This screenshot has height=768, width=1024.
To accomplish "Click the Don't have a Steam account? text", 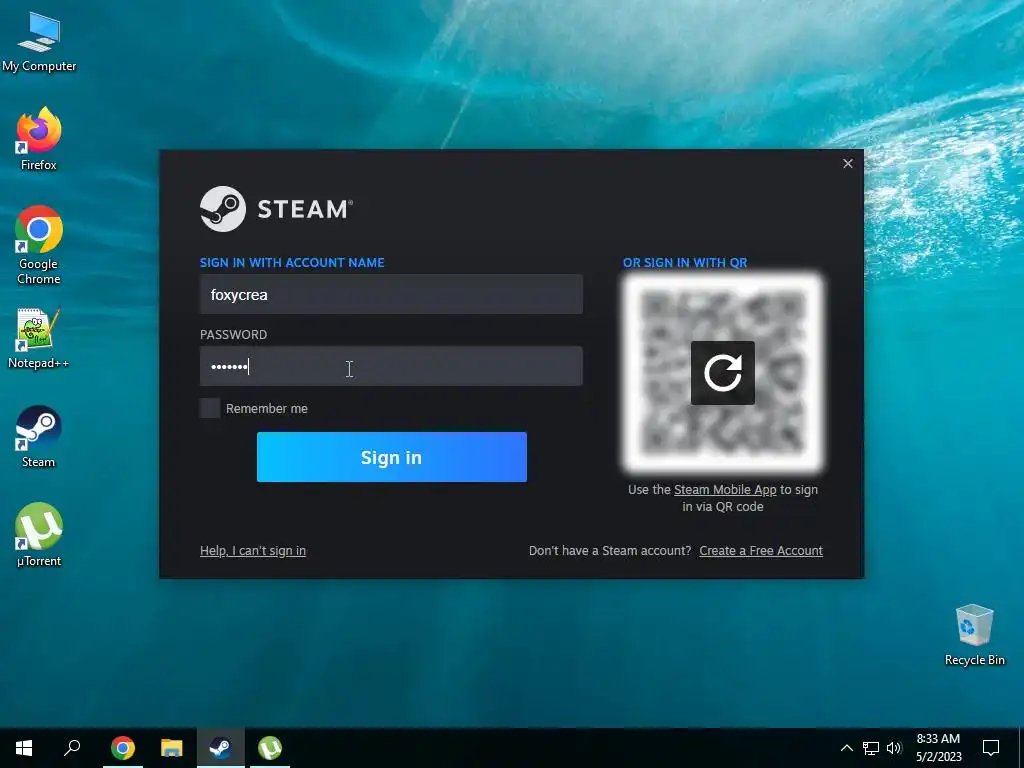I will tap(610, 551).
